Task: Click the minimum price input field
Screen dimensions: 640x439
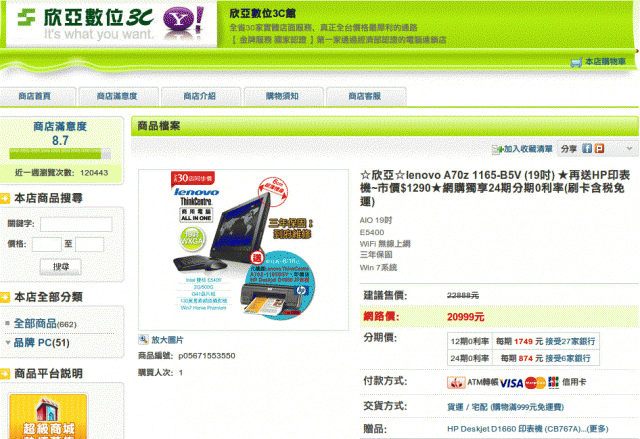Action: coord(47,244)
